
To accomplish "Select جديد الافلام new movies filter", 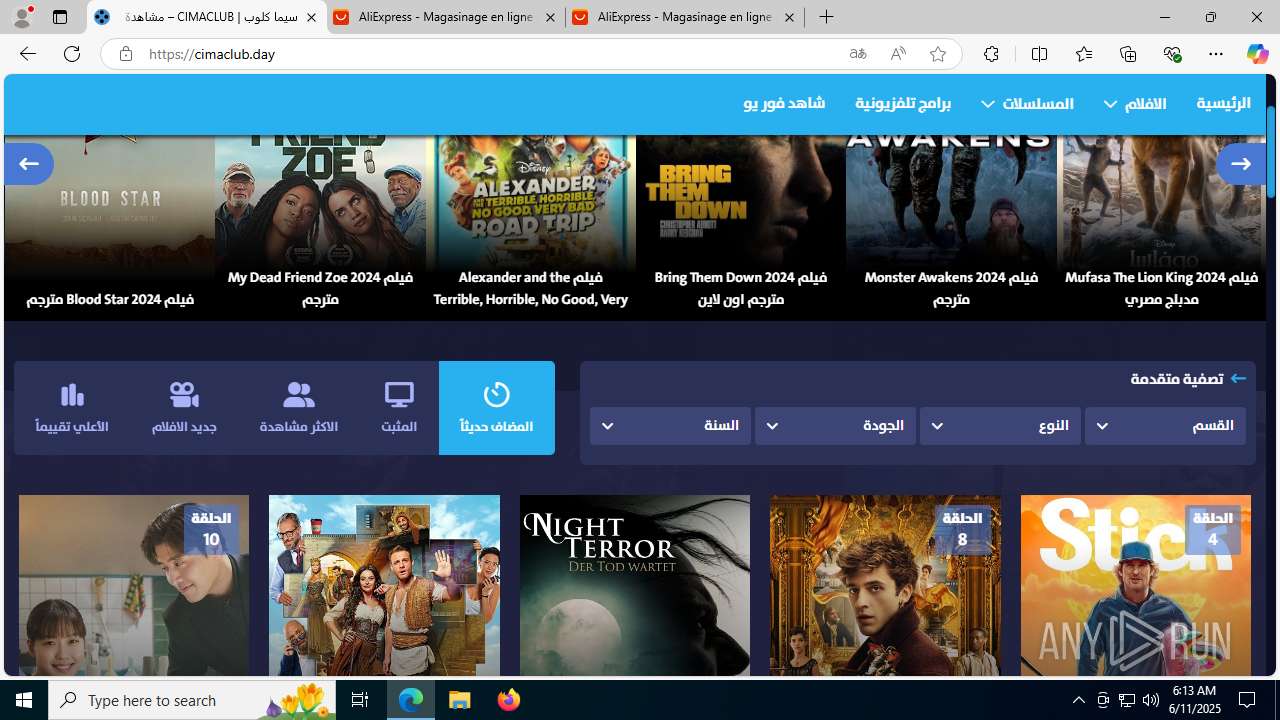I will coord(184,408).
